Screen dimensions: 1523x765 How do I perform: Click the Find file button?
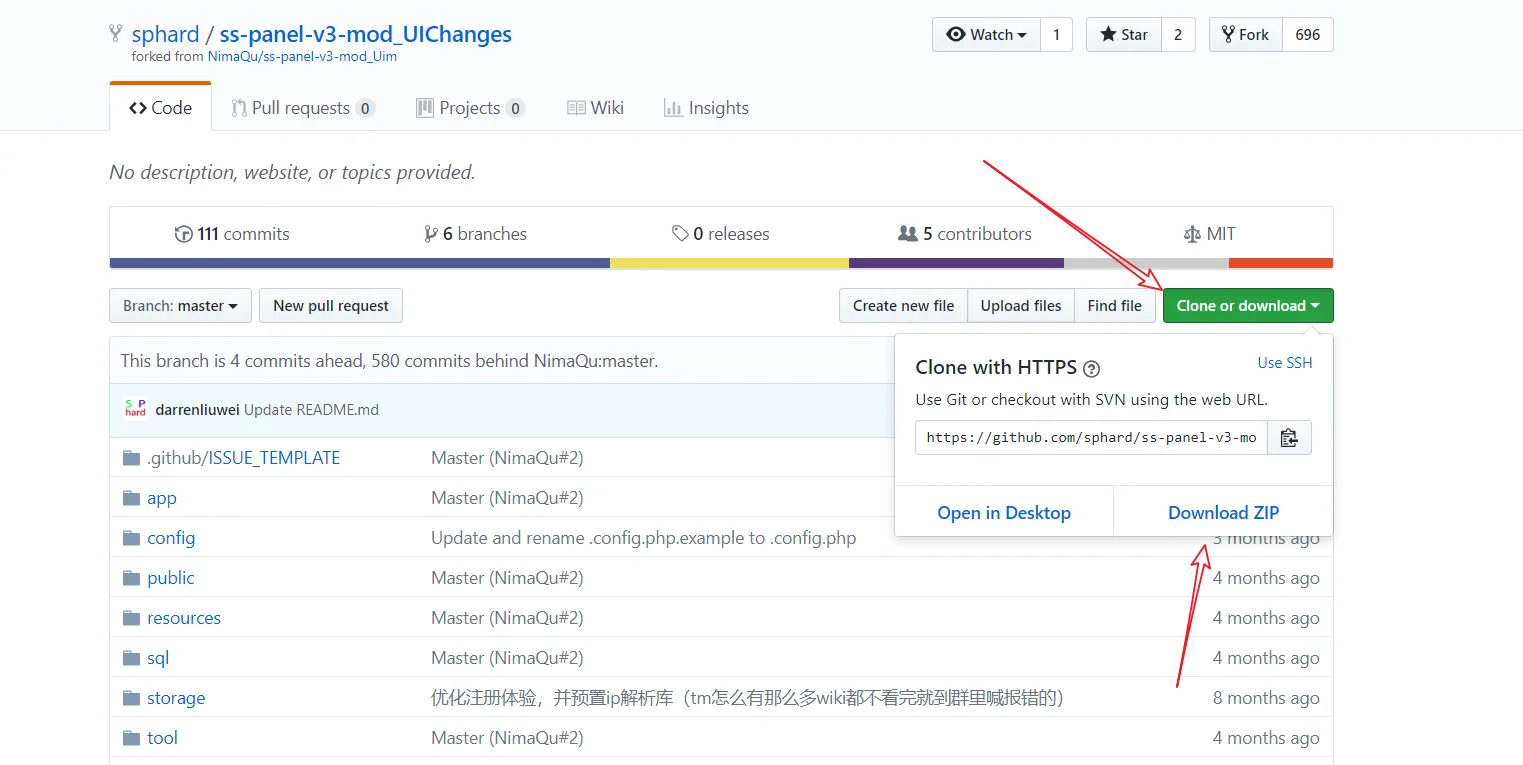click(x=1115, y=306)
